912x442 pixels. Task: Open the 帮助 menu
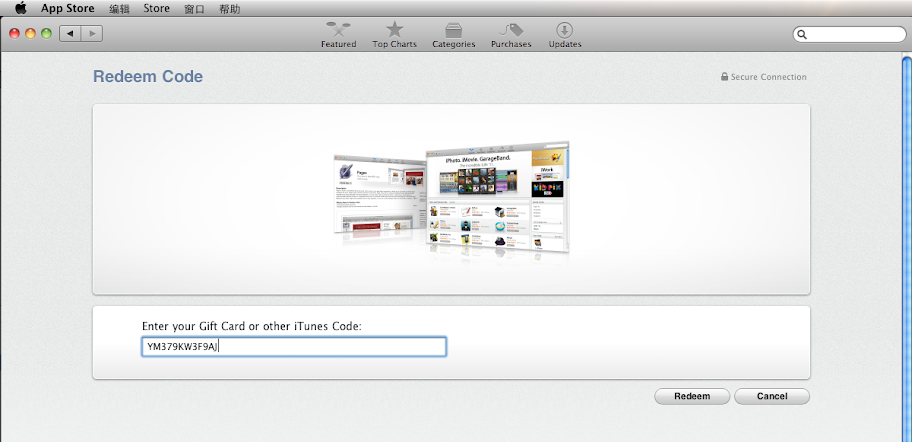[x=230, y=9]
